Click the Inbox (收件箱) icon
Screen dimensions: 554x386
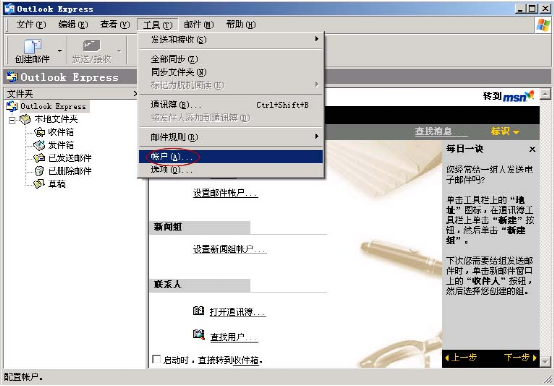coord(39,132)
